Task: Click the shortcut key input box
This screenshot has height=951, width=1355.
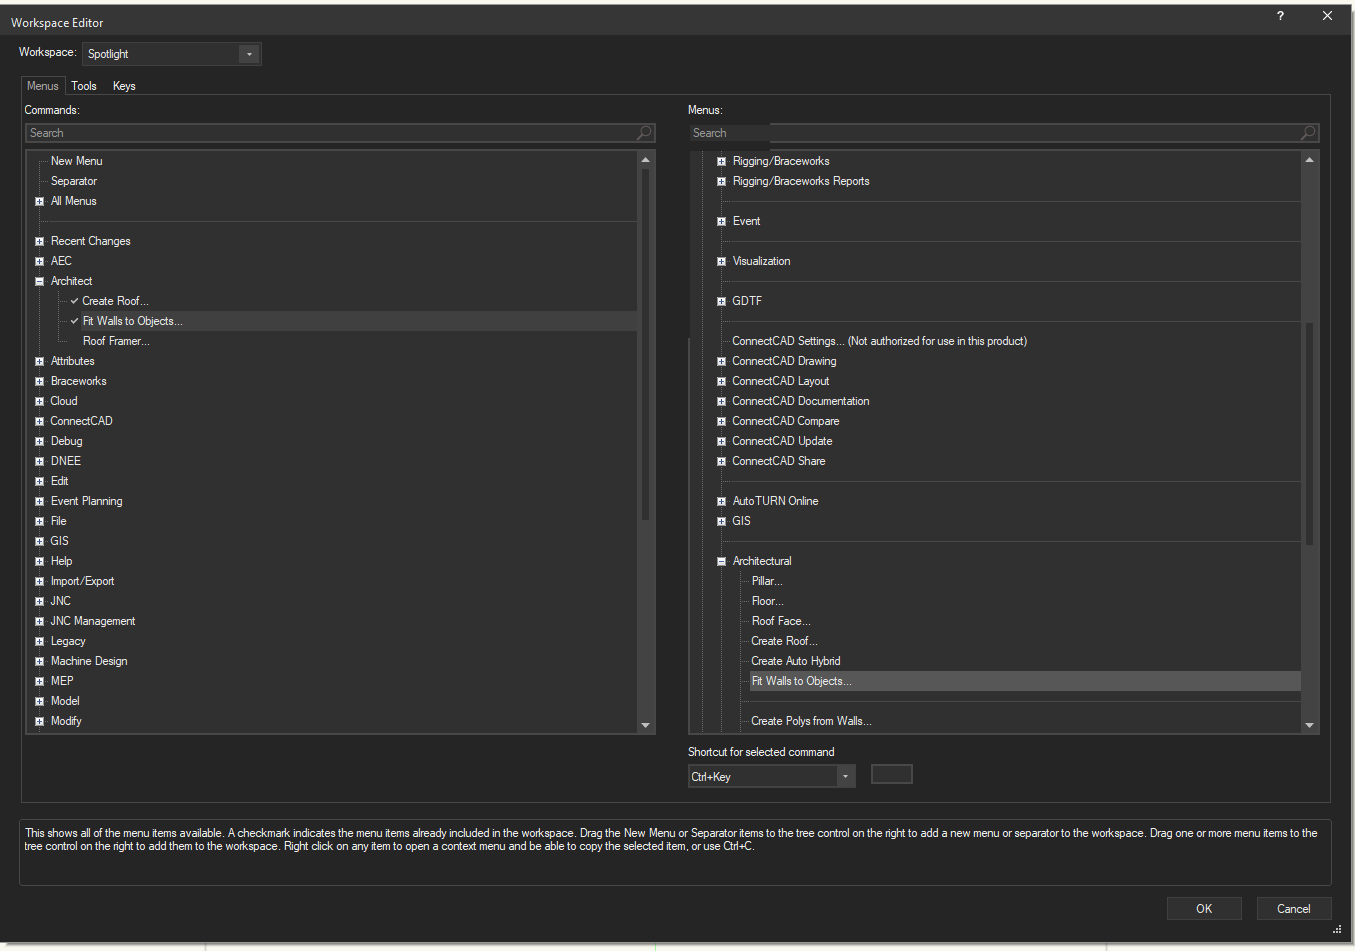Action: [891, 774]
